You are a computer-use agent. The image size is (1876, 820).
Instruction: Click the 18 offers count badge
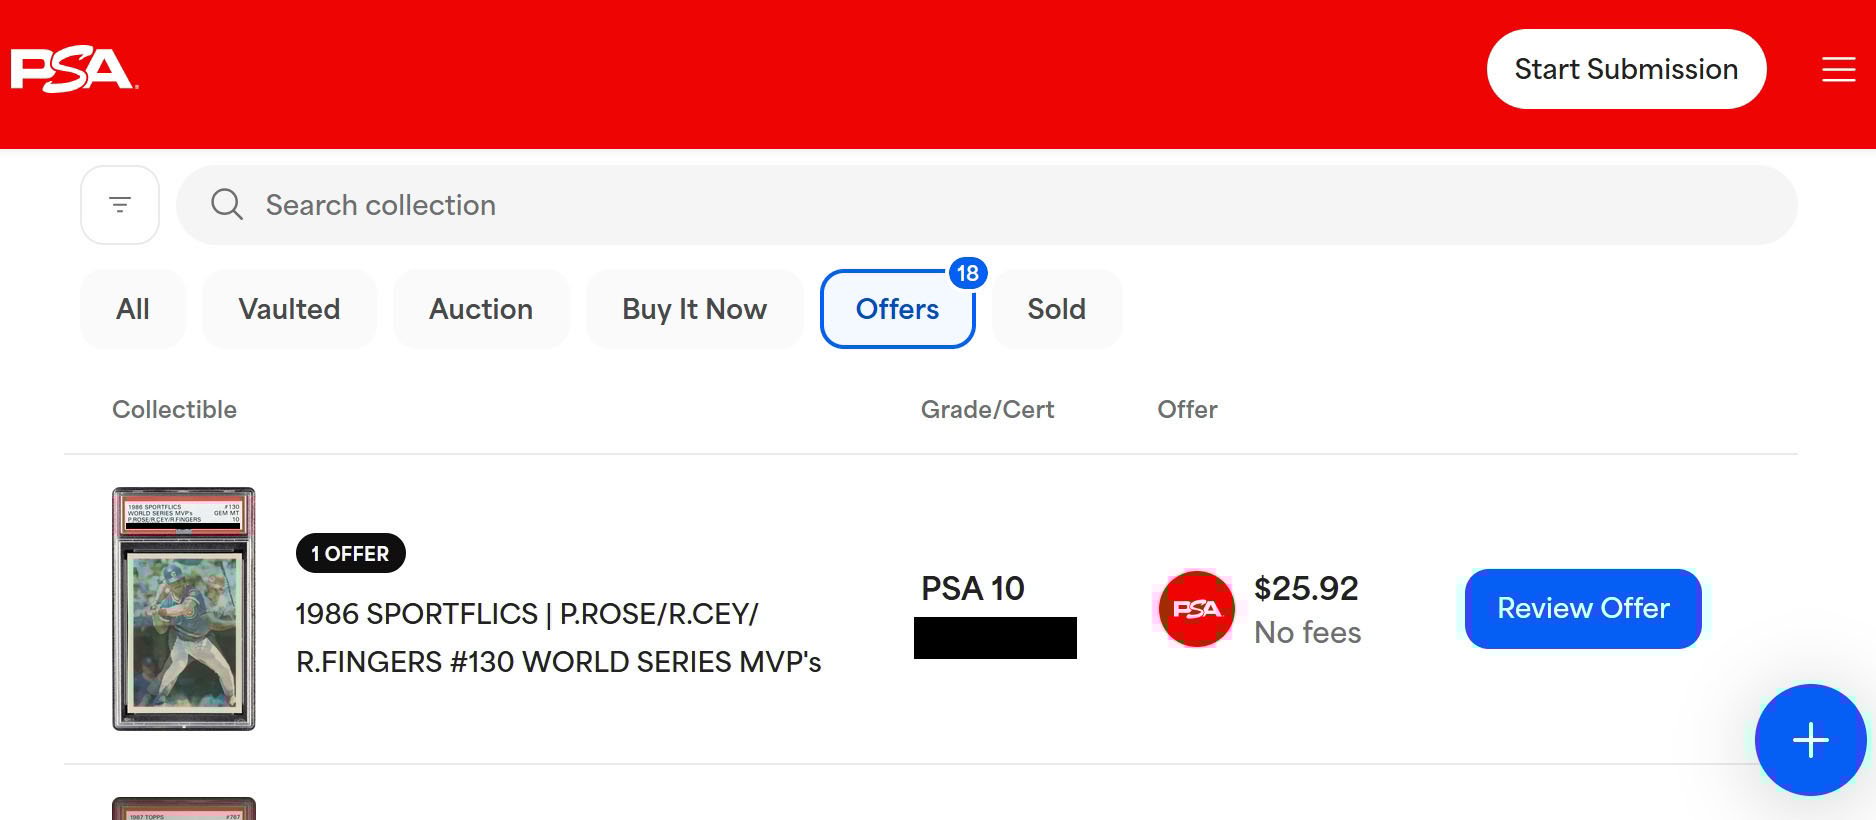[x=967, y=273]
